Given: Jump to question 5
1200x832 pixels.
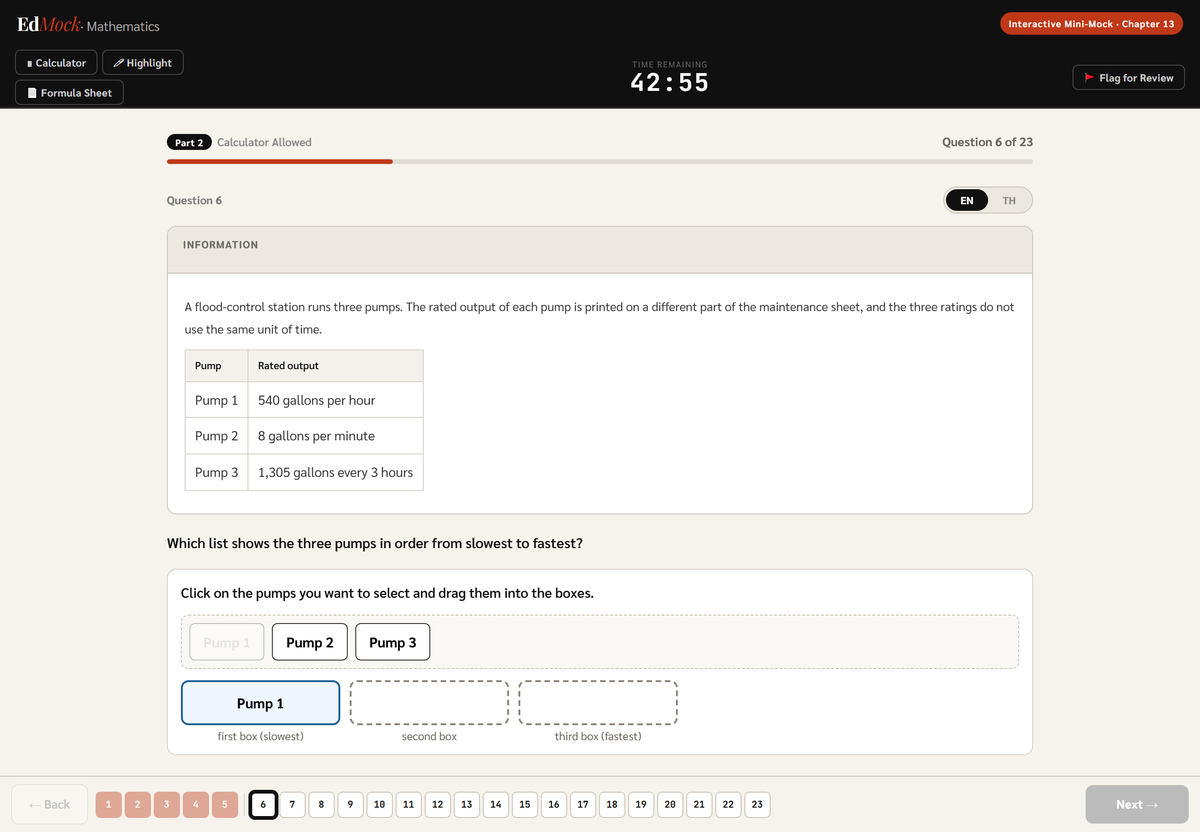Looking at the screenshot, I should (224, 804).
